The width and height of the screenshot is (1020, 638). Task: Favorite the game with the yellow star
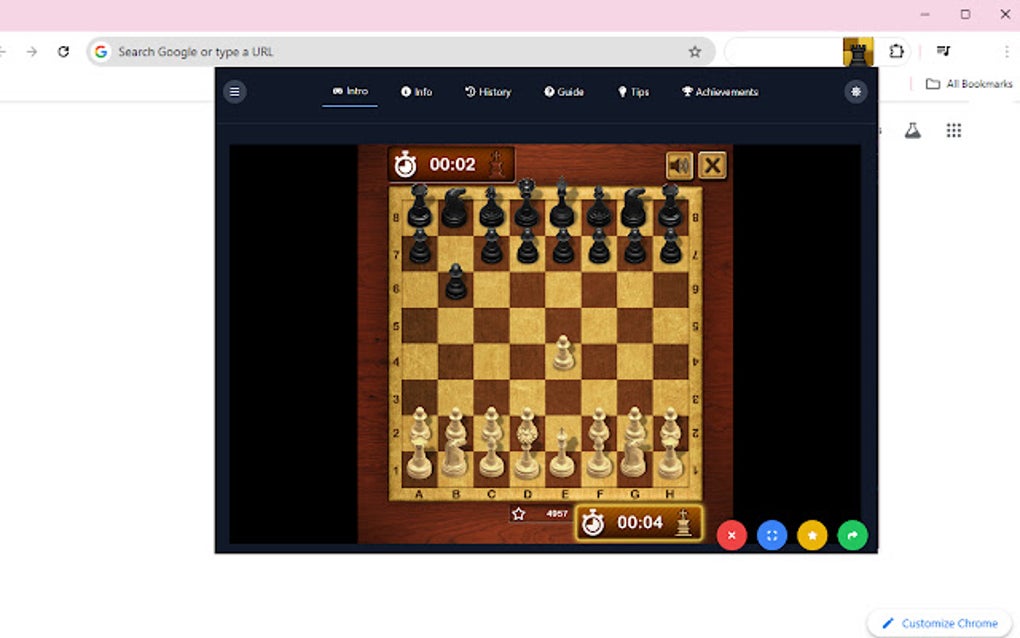pos(811,535)
